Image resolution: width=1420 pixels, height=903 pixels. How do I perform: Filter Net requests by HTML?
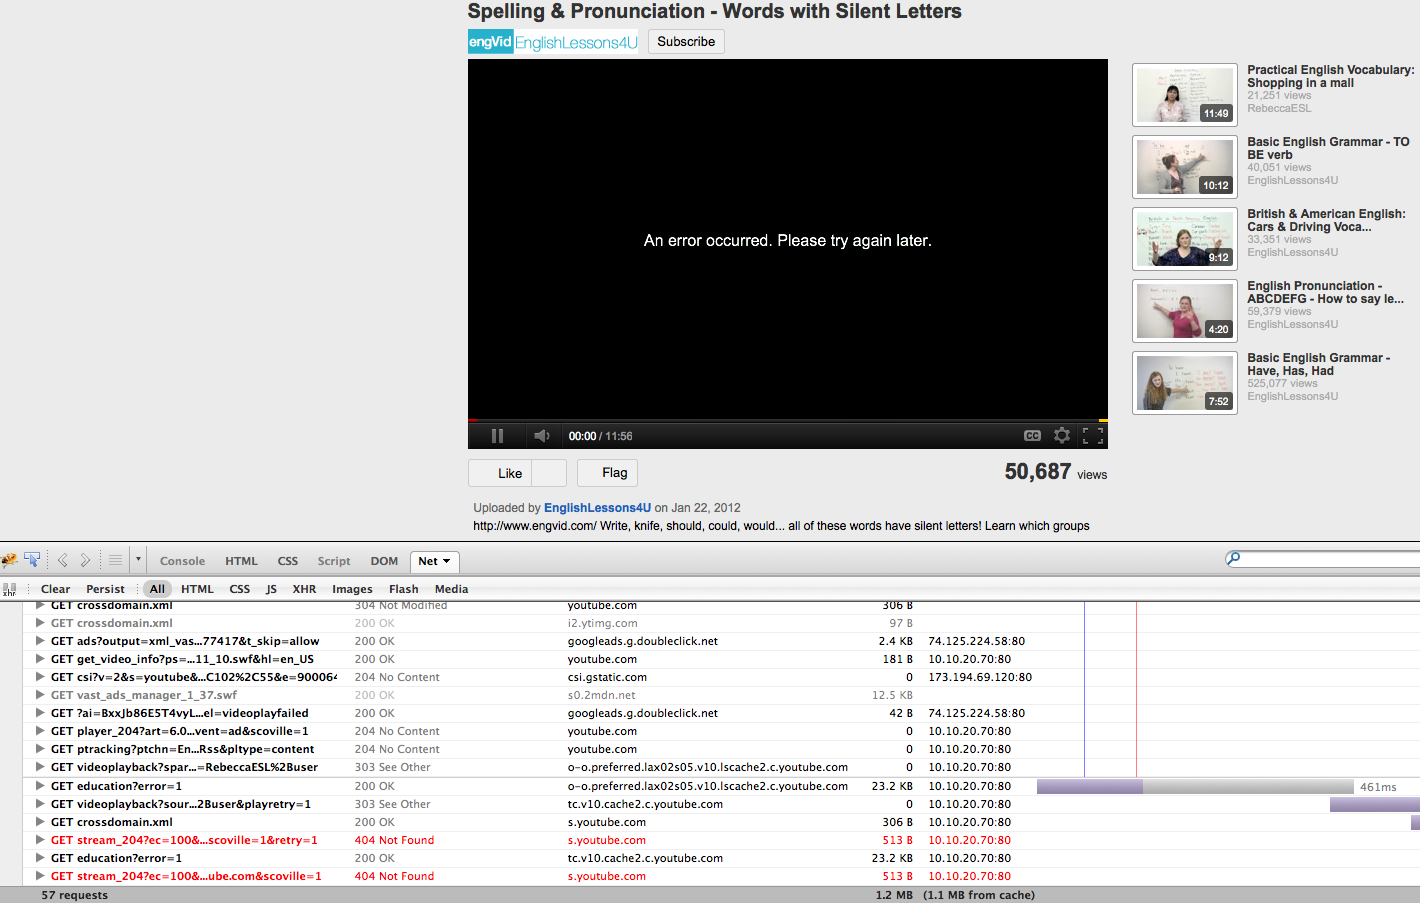(x=197, y=589)
